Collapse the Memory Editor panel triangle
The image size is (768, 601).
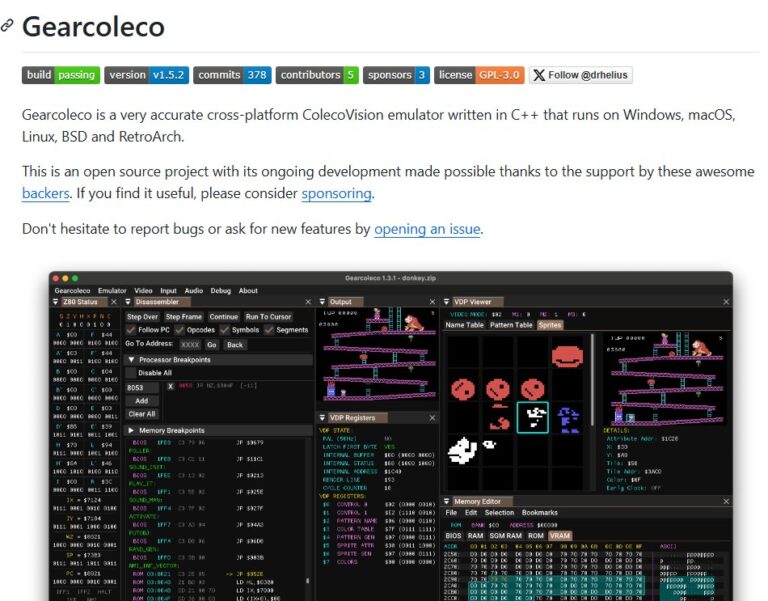446,501
